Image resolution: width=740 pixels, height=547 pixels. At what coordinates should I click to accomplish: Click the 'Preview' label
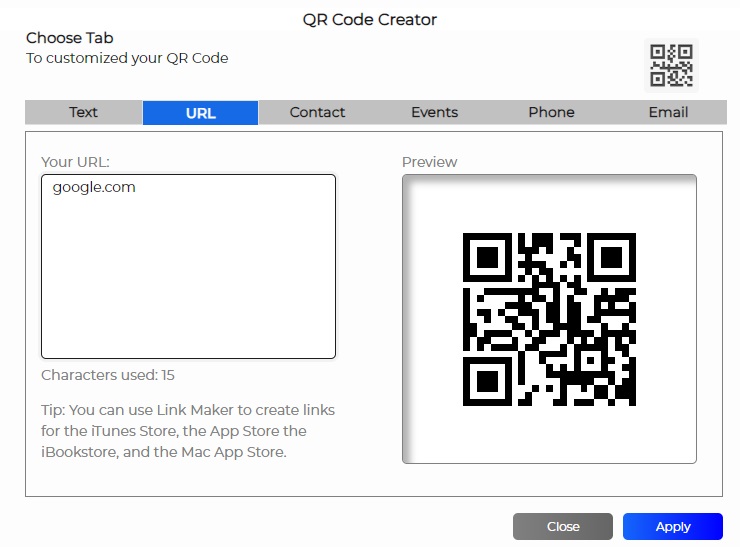tap(429, 162)
